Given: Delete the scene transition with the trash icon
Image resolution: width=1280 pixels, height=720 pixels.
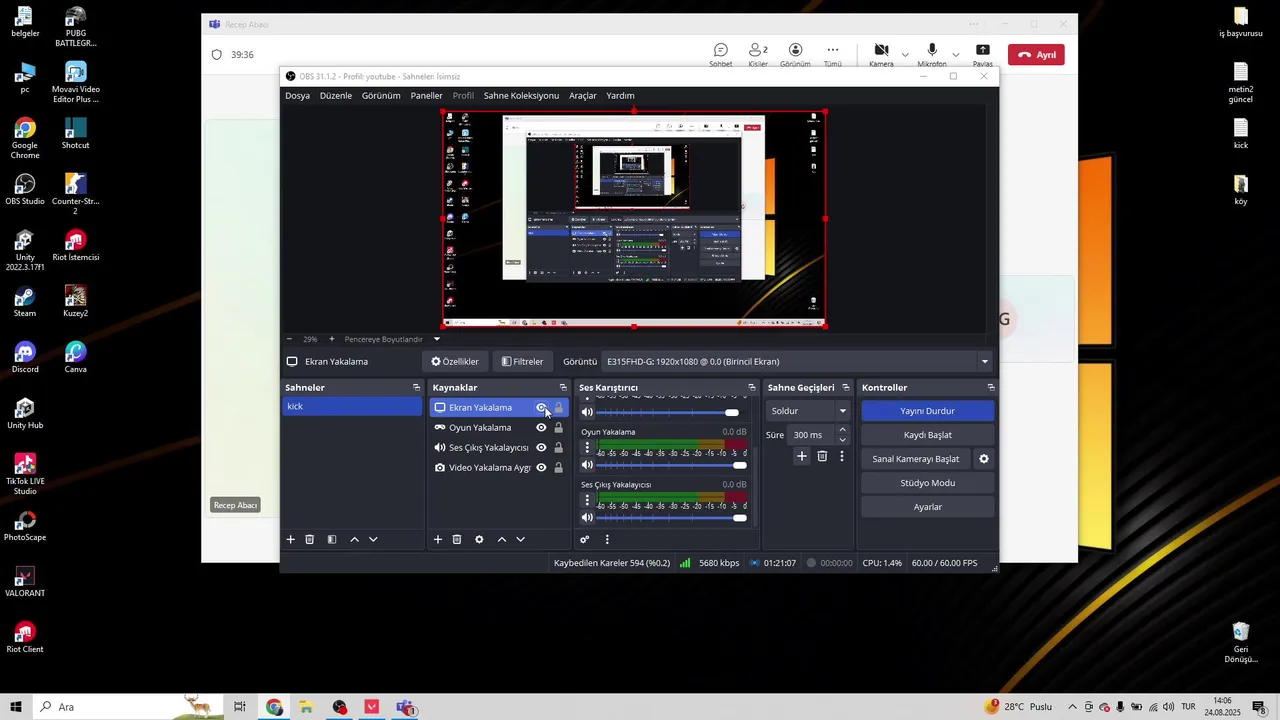Looking at the screenshot, I should pyautogui.click(x=822, y=456).
